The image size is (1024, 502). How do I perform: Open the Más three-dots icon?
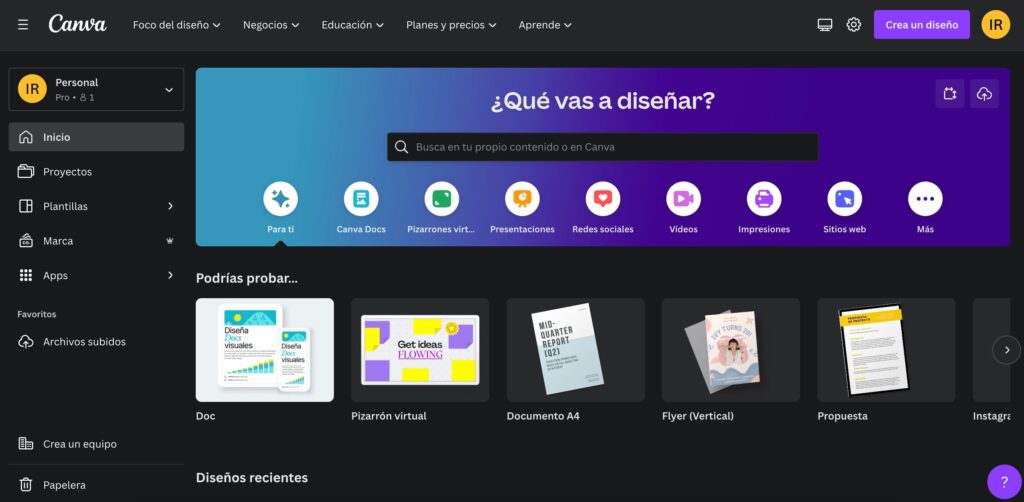925,198
